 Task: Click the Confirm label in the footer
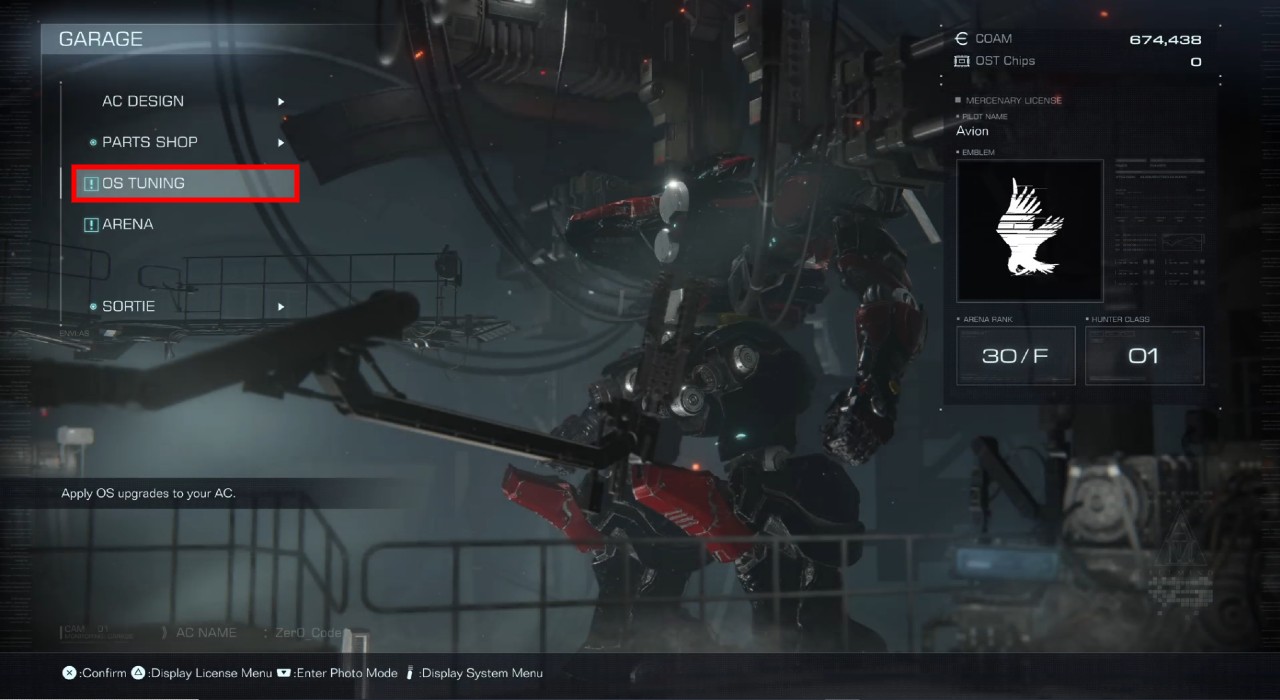pyautogui.click(x=104, y=673)
